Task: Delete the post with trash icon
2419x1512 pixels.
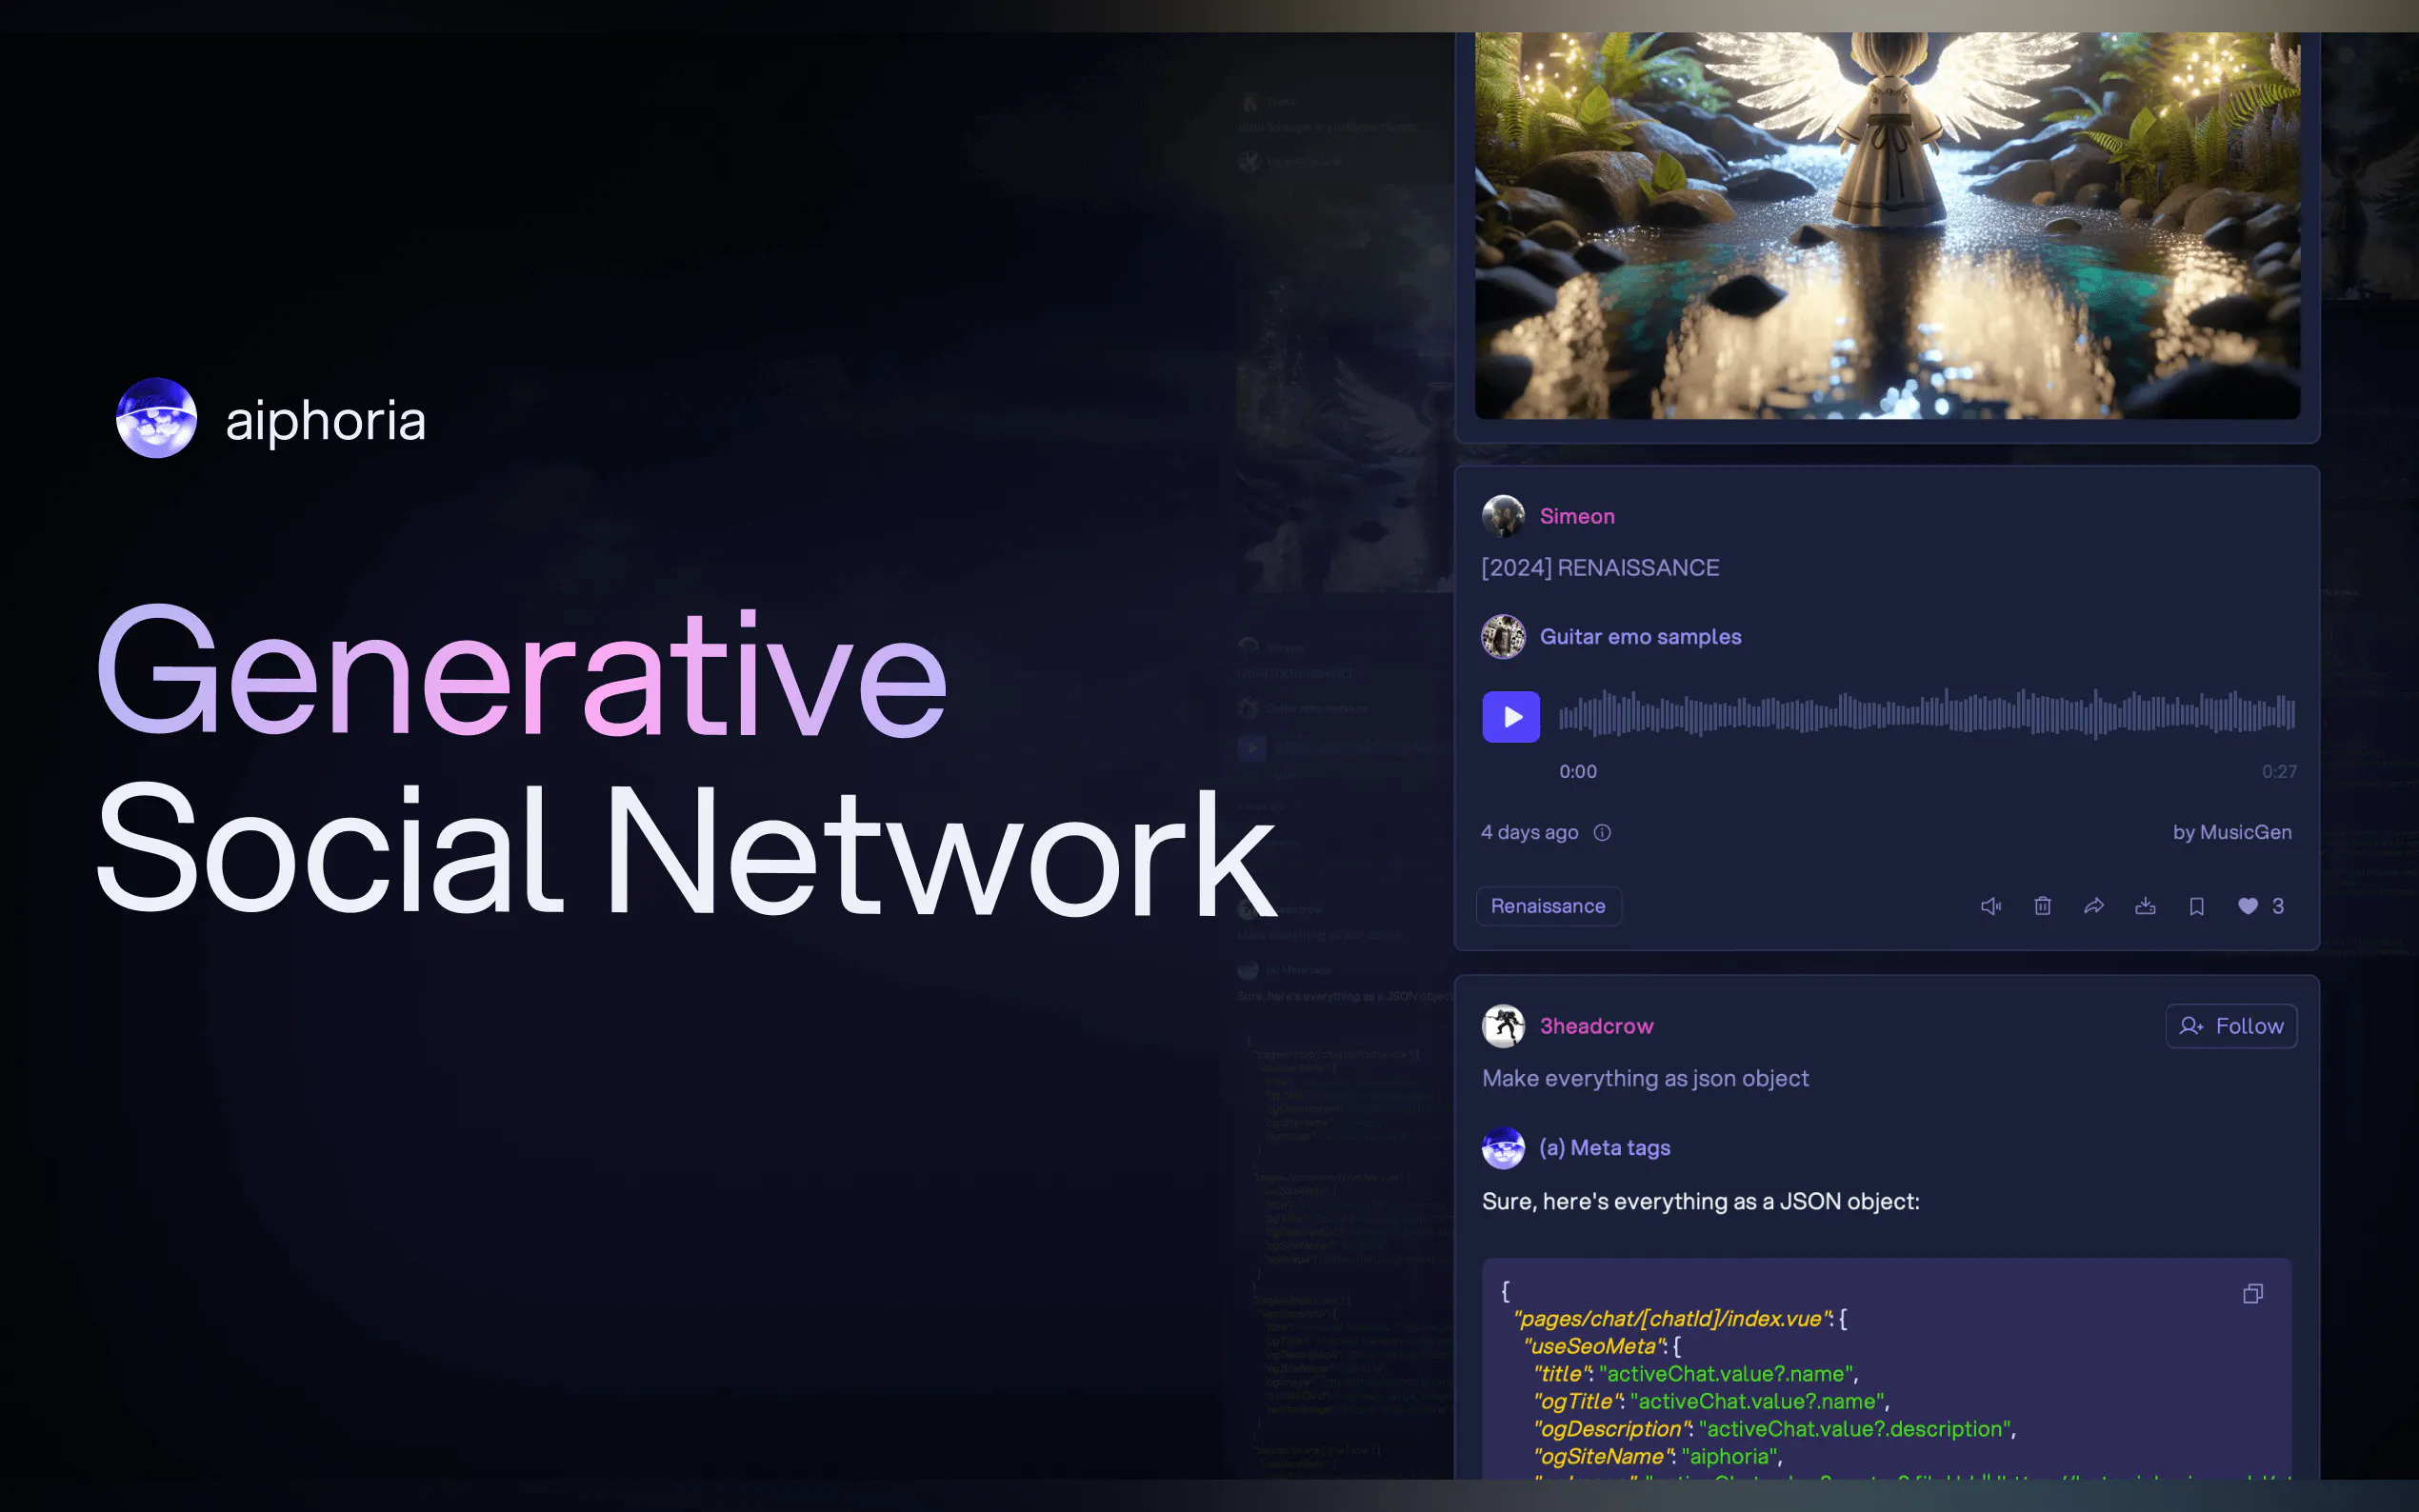Action: (2042, 906)
